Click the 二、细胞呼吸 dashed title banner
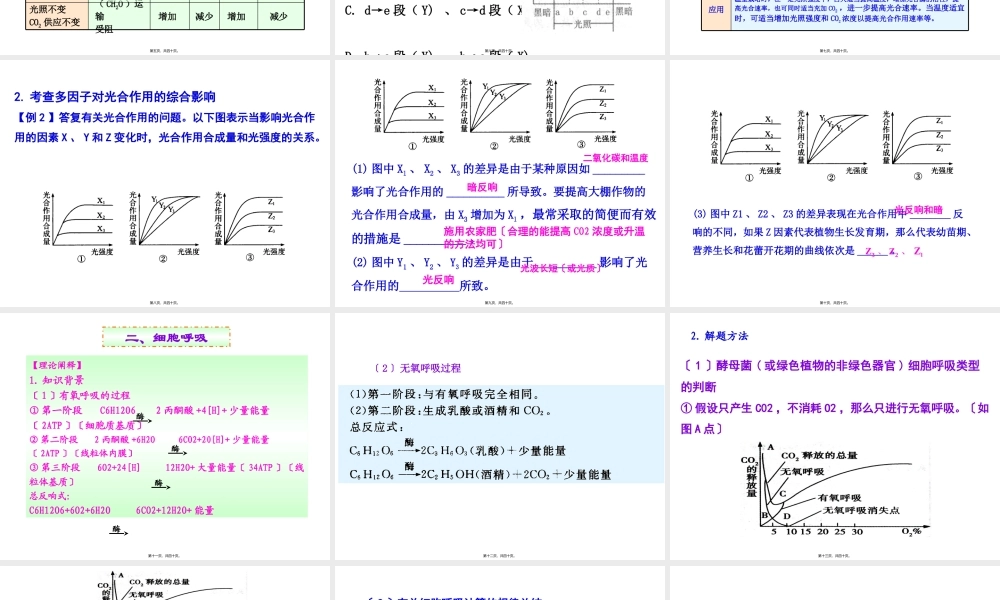This screenshot has height=600, width=1000. [x=165, y=336]
